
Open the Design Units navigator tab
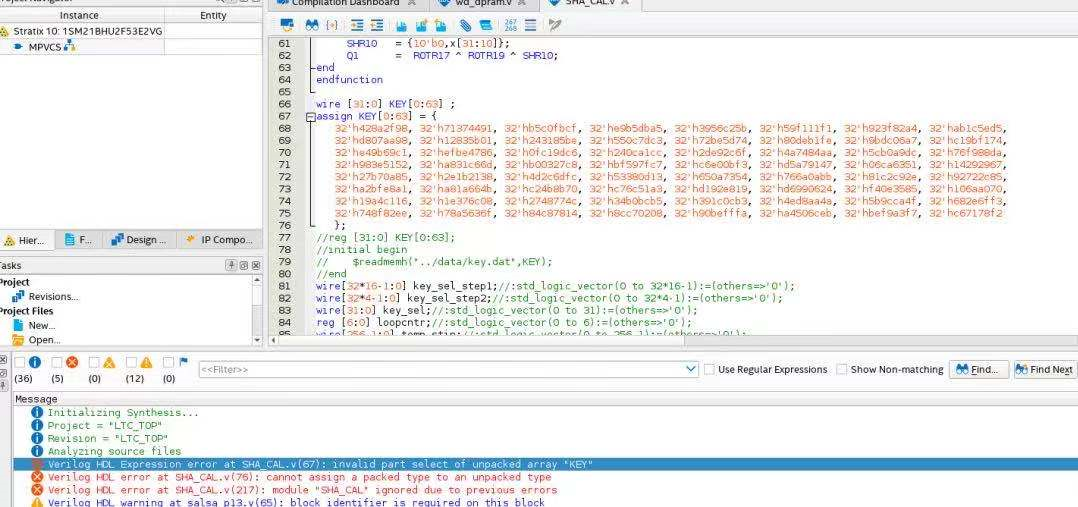click(138, 240)
